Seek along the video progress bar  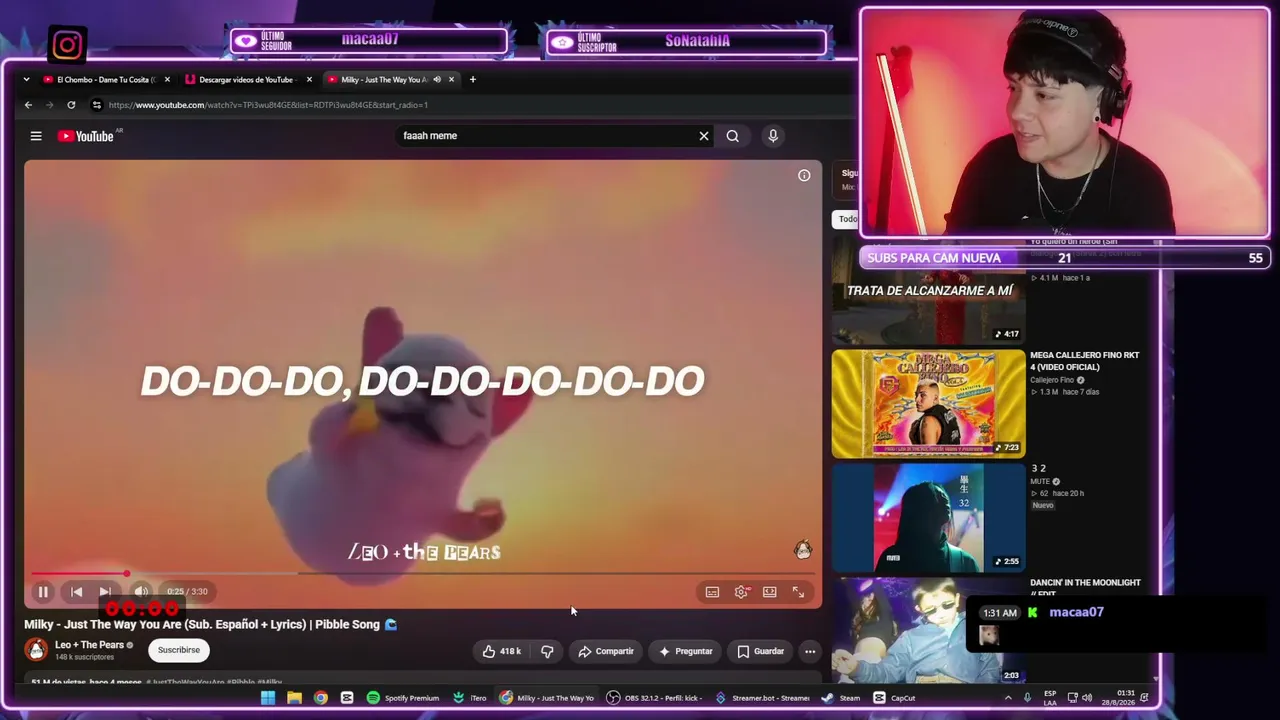pos(423,574)
